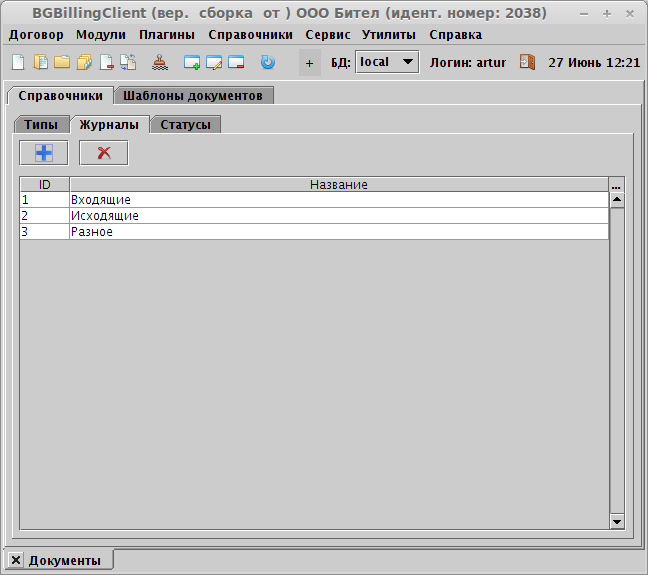Click the stamp icon in the toolbar
This screenshot has width=648, height=575.
[x=160, y=62]
